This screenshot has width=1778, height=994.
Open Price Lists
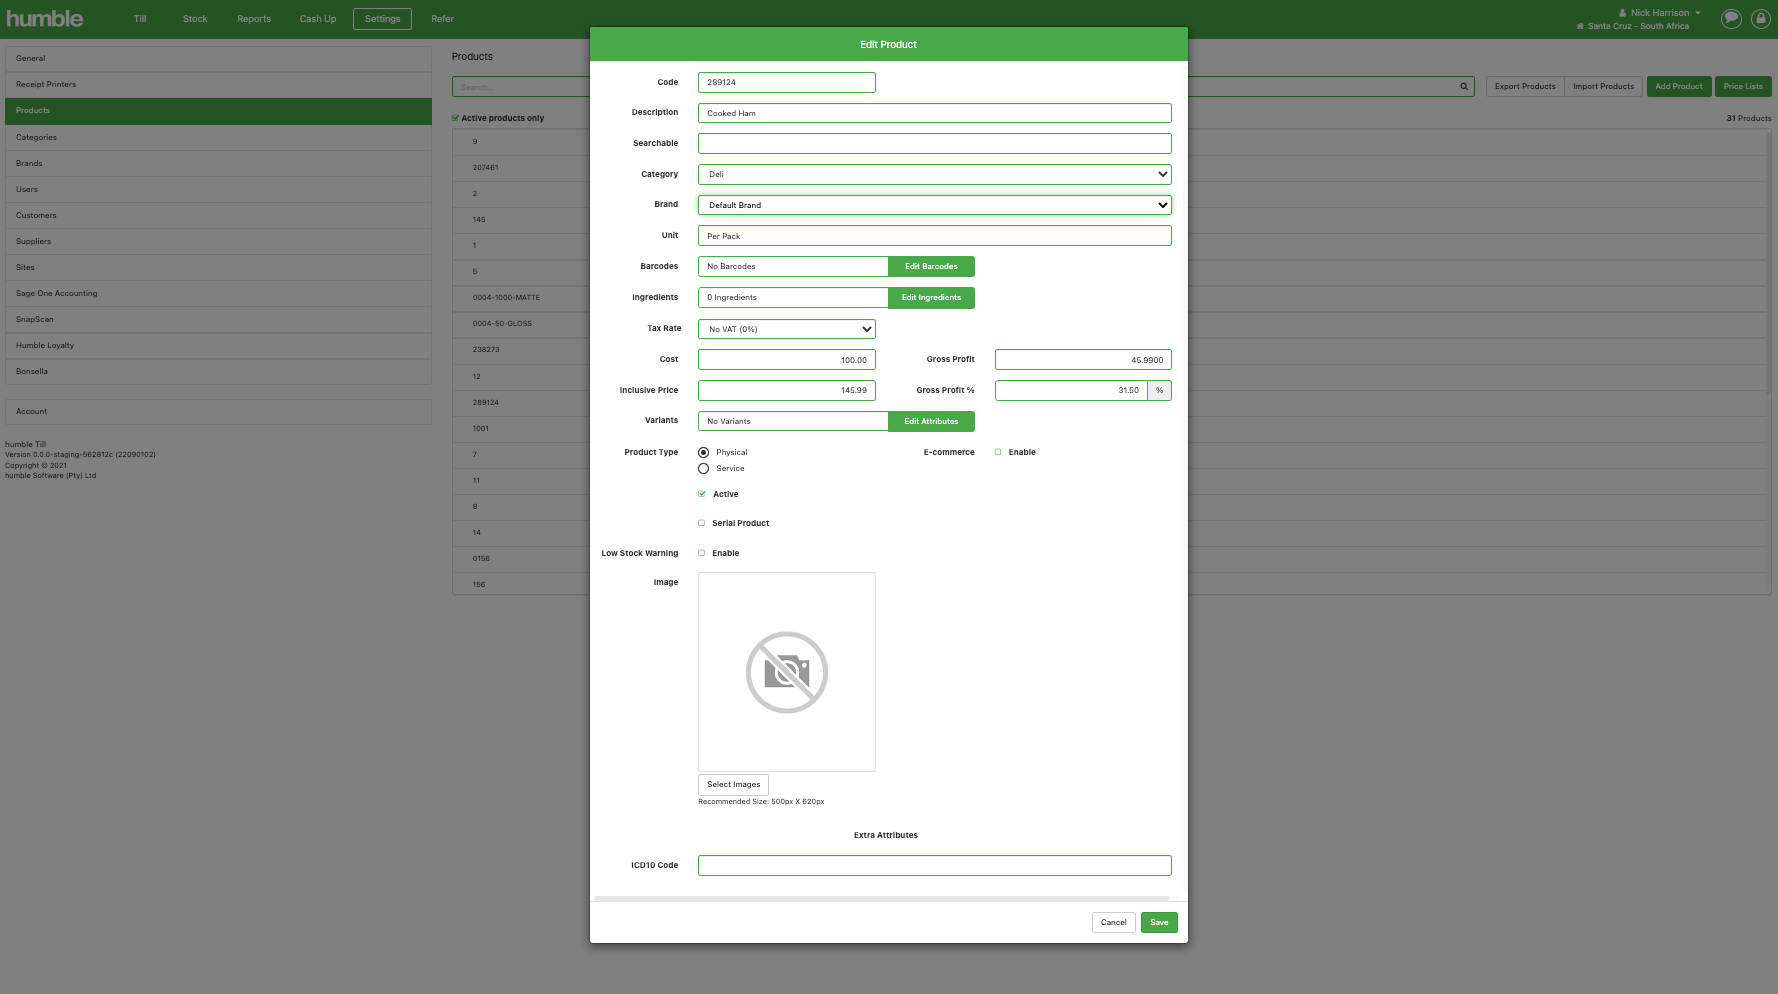pos(1743,87)
